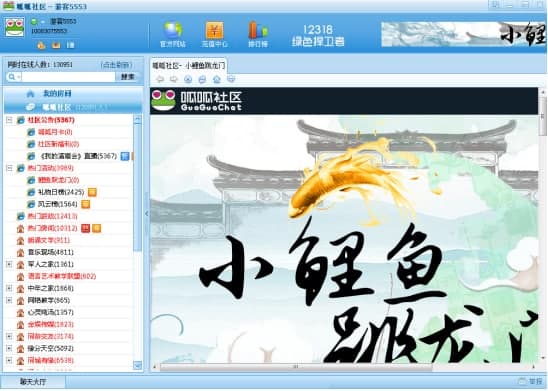Screen dimensions: 548x391
Task: Click the room list scroll up arrow
Action: coord(138,120)
